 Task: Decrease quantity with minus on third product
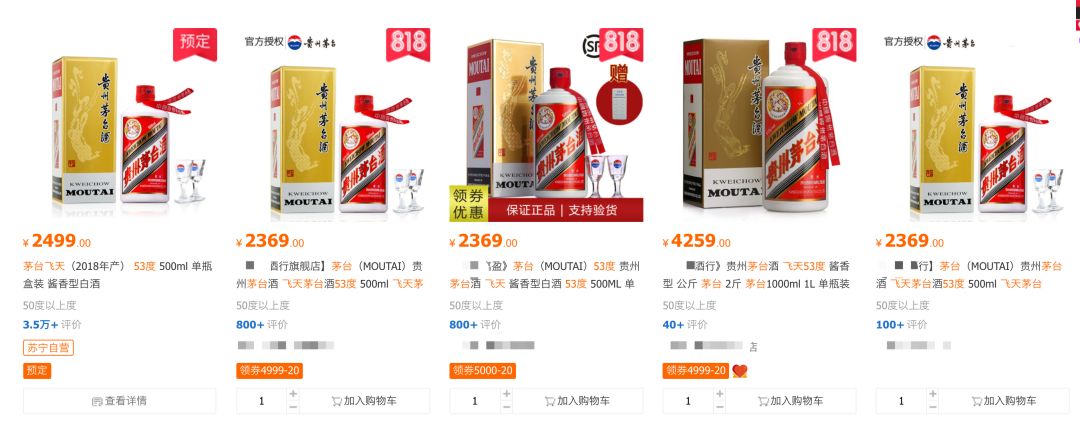pyautogui.click(x=506, y=407)
